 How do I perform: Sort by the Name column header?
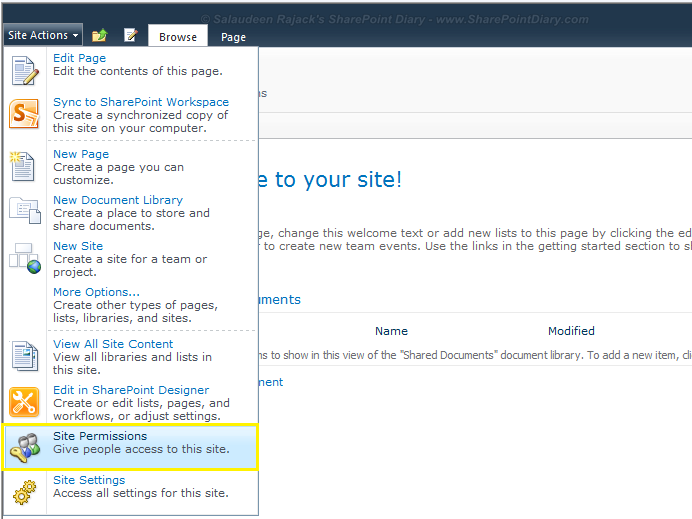point(391,331)
